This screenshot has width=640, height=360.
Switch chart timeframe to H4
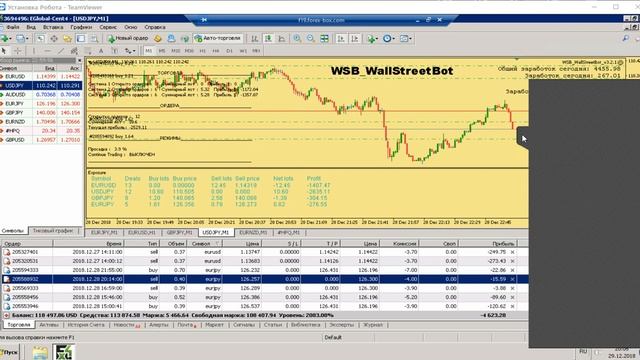pos(216,51)
